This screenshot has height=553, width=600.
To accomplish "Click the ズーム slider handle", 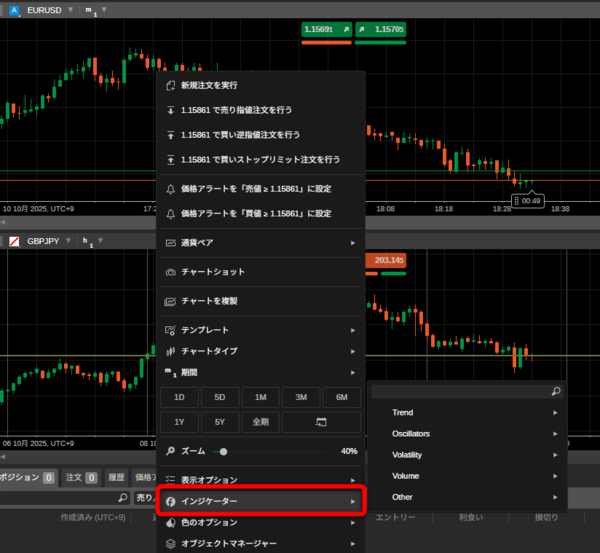I will (x=223, y=451).
